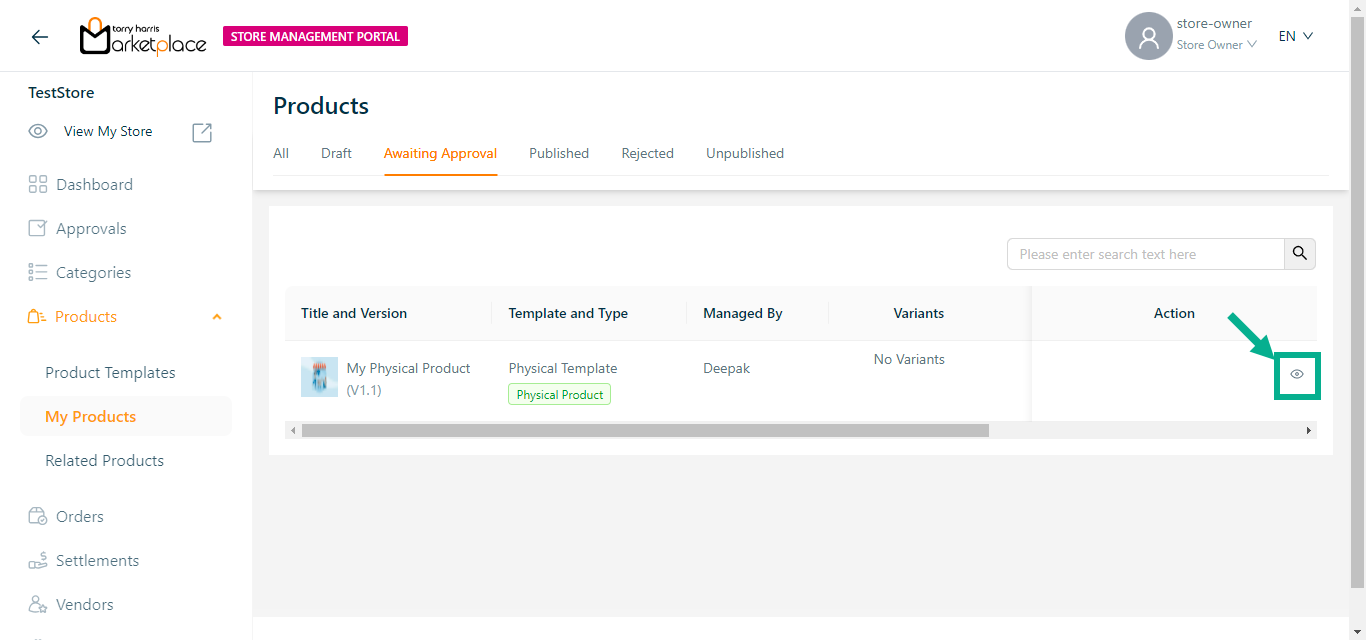Click the back arrow icon

pyautogui.click(x=39, y=37)
